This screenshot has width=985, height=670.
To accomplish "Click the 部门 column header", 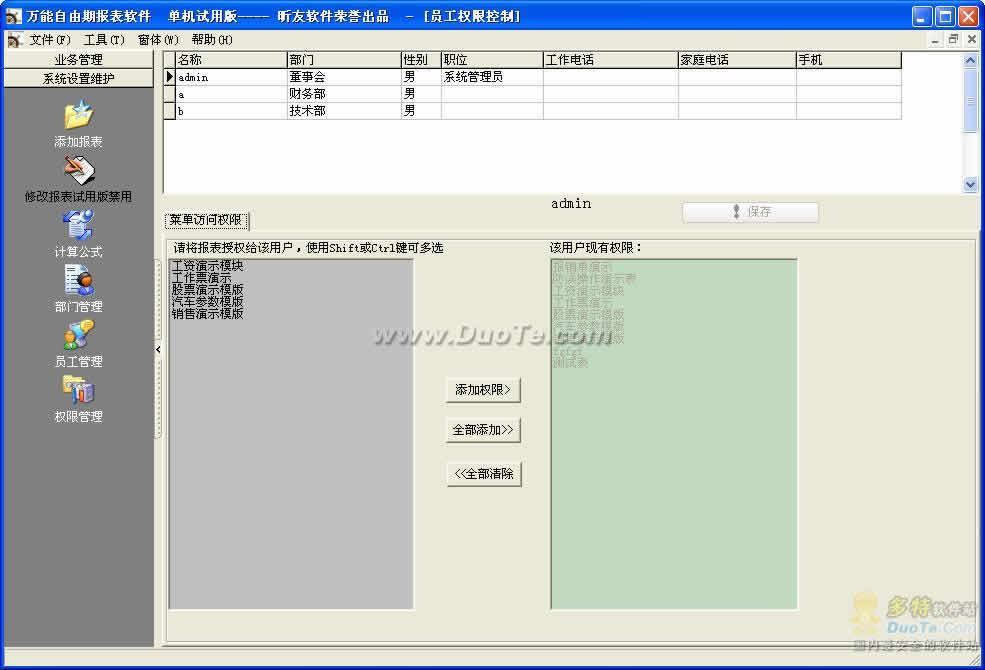I will (x=344, y=60).
